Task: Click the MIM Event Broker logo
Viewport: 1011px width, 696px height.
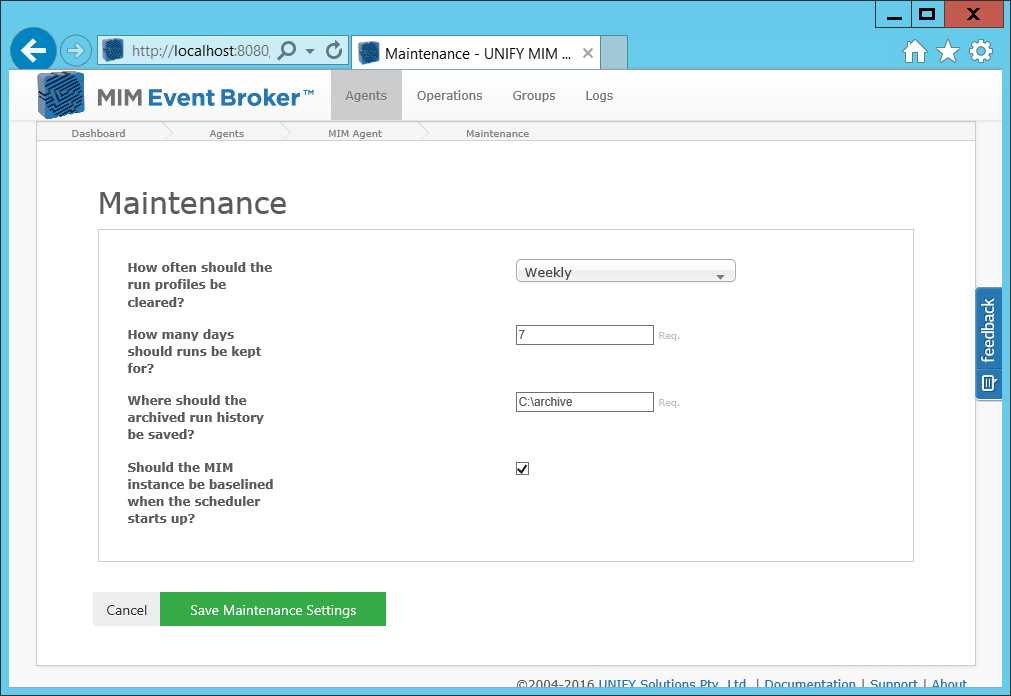Action: [175, 96]
